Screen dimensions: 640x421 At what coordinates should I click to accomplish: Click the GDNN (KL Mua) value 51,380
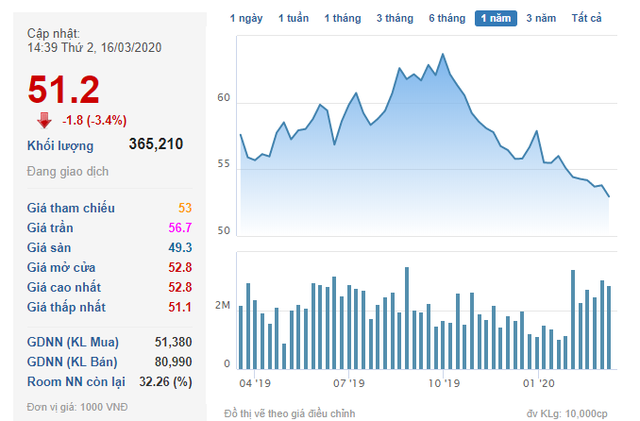[x=173, y=342]
